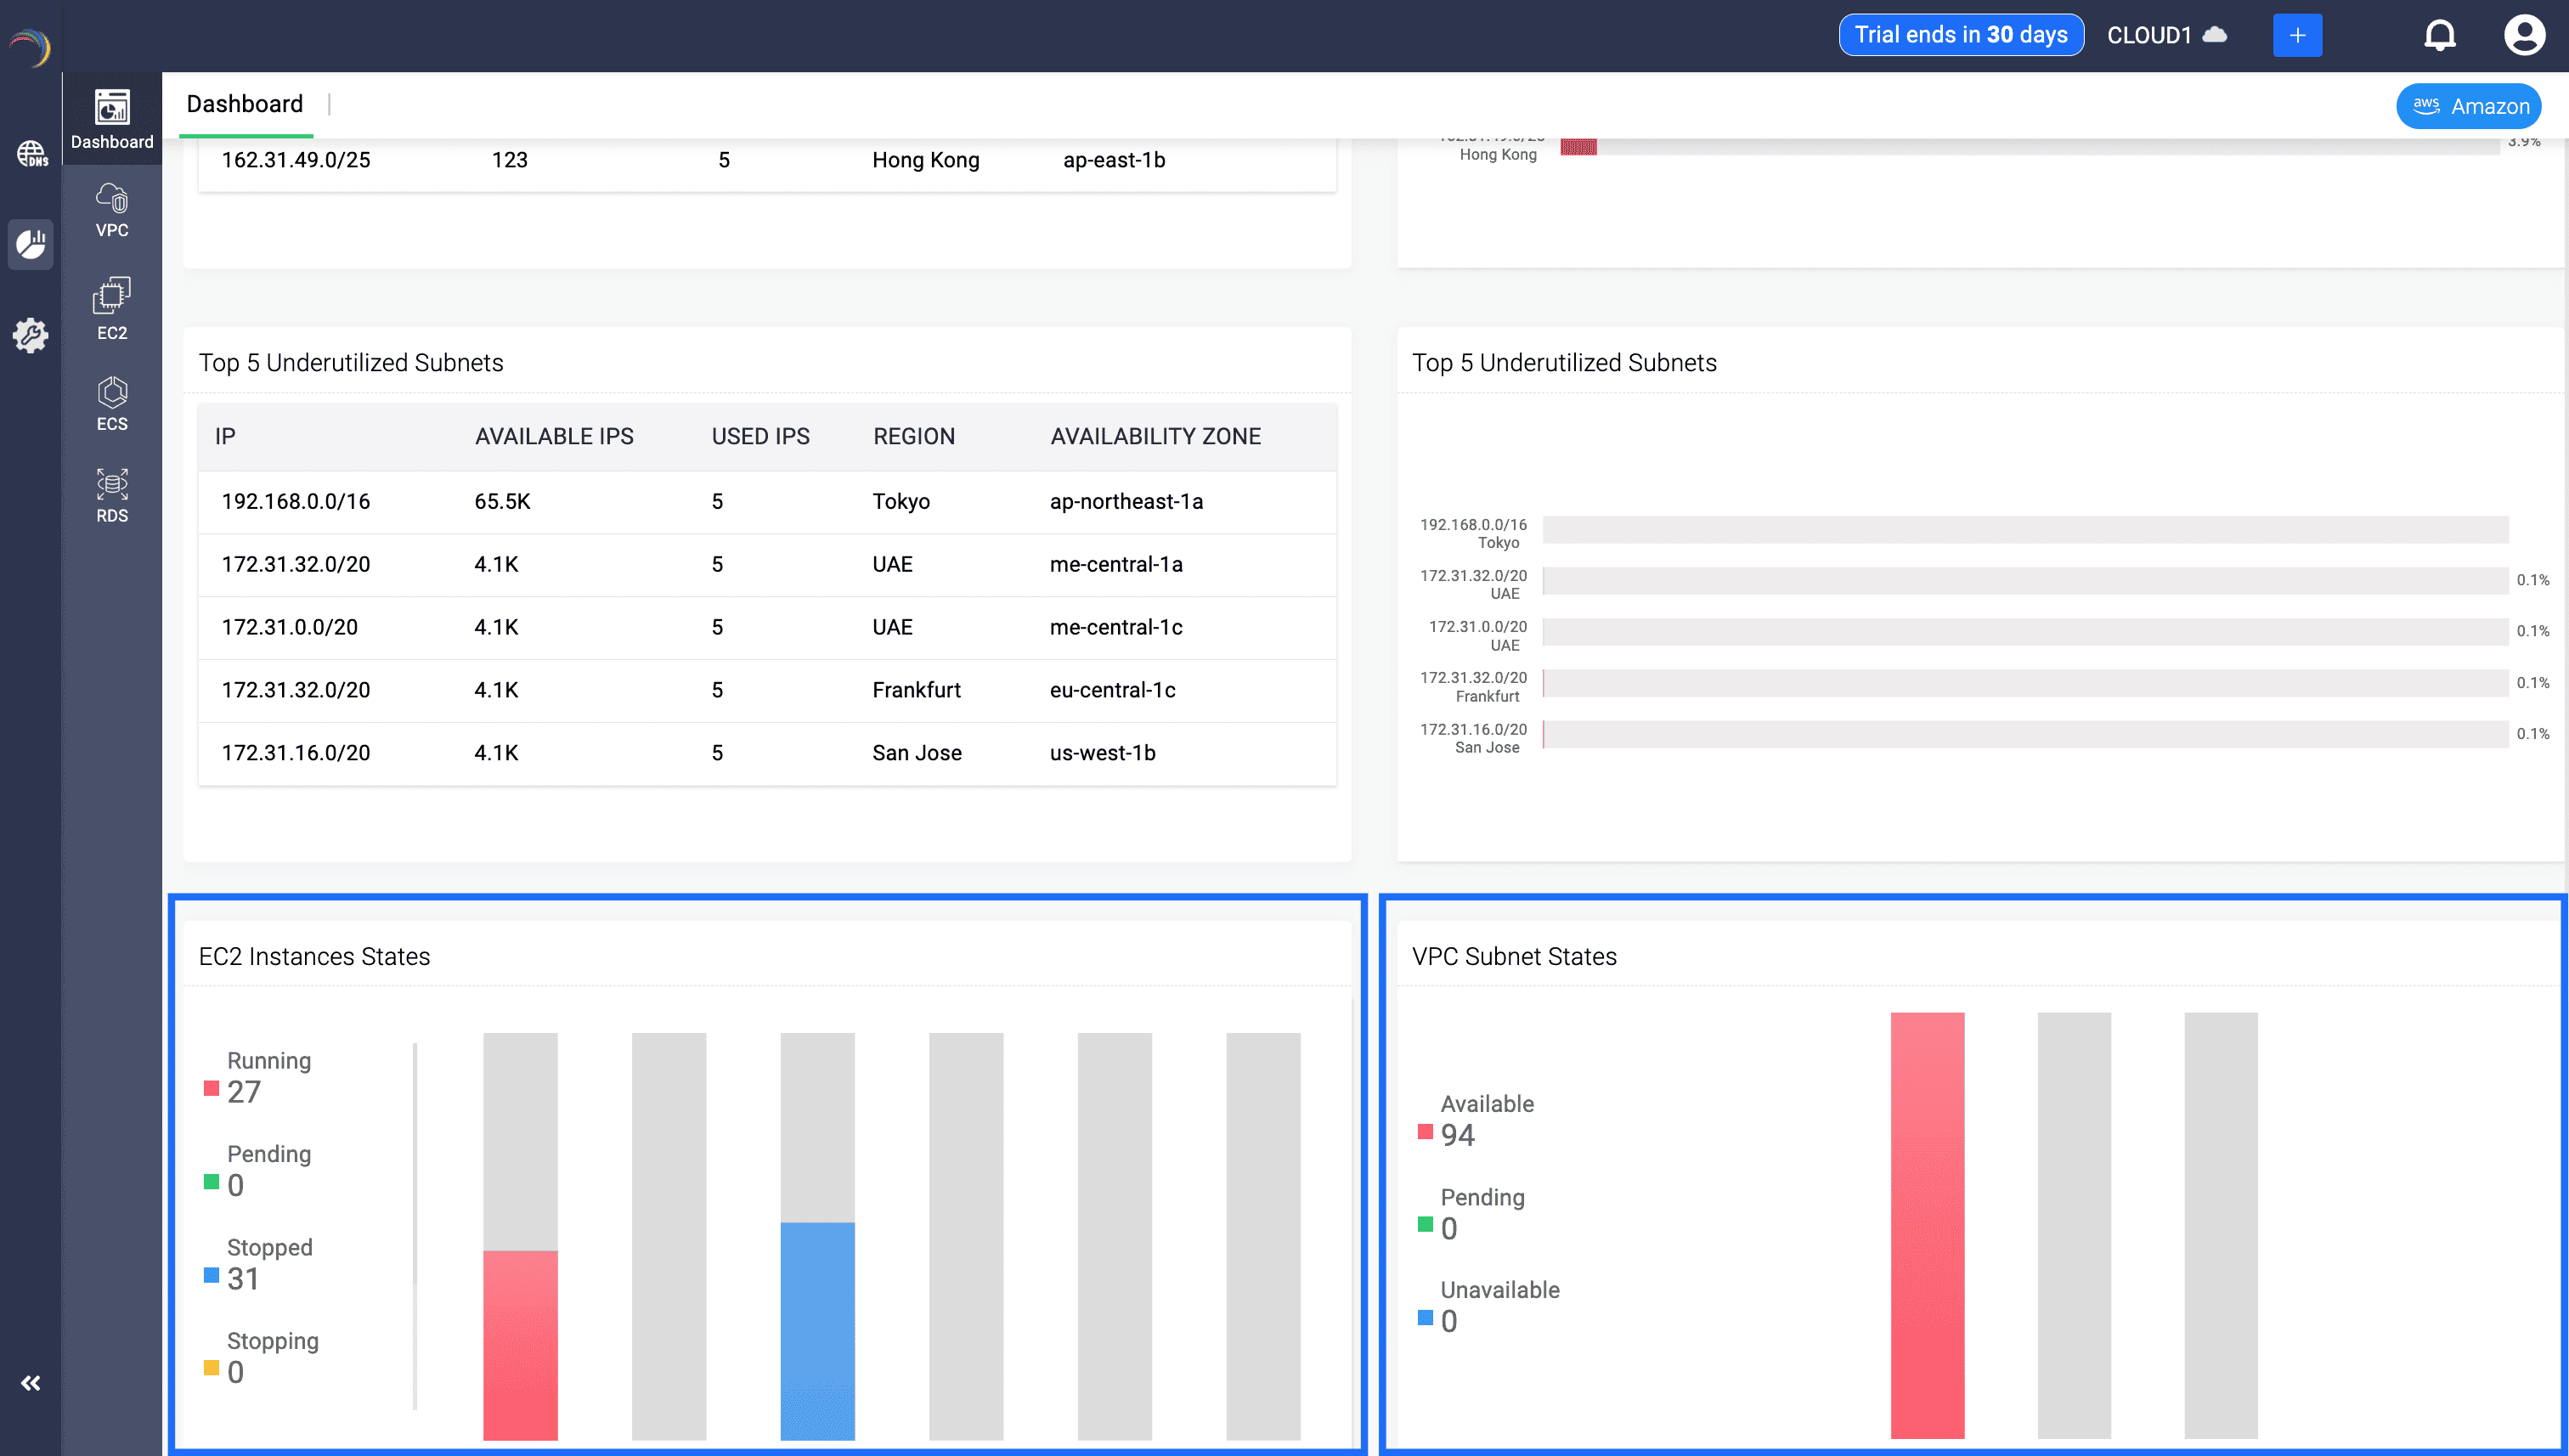Toggle the Available legend in VPC Subnet States
The height and width of the screenshot is (1456, 2569).
pyautogui.click(x=1425, y=1132)
